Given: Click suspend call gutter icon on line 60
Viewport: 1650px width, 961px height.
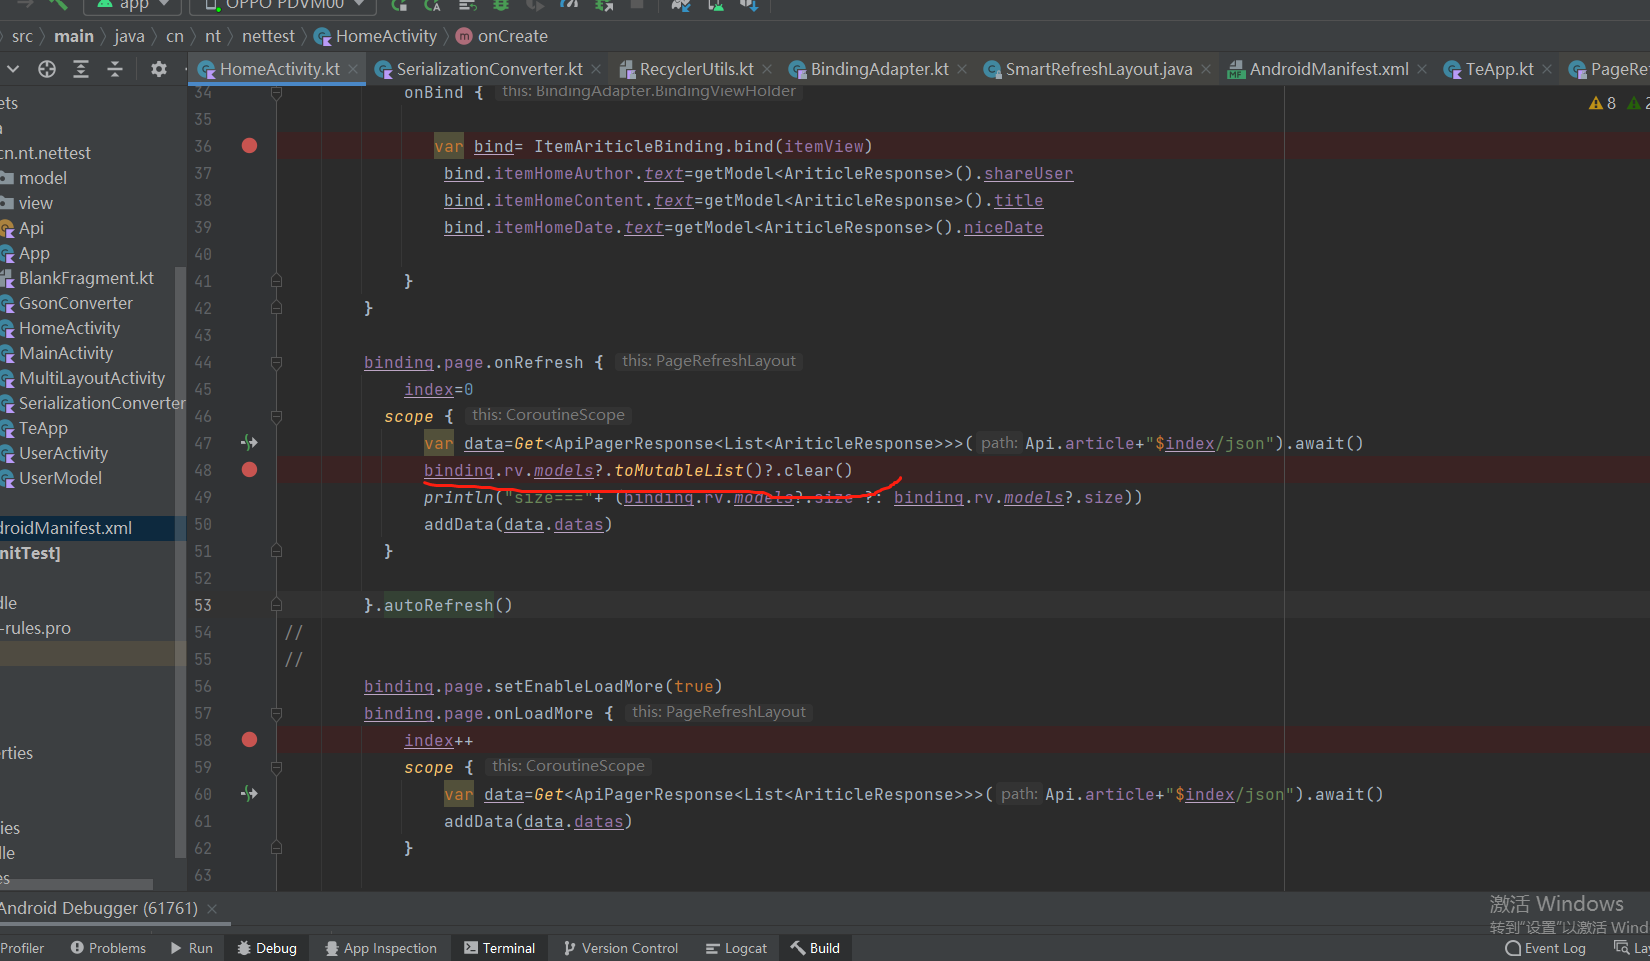Looking at the screenshot, I should (x=249, y=793).
